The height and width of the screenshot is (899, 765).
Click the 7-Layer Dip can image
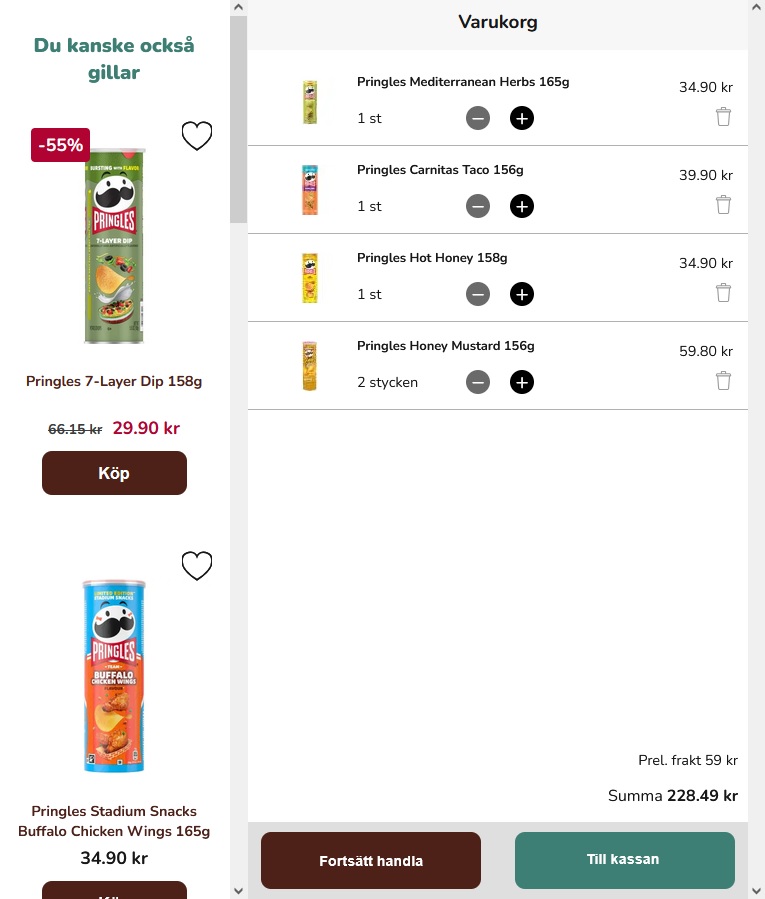tap(114, 246)
